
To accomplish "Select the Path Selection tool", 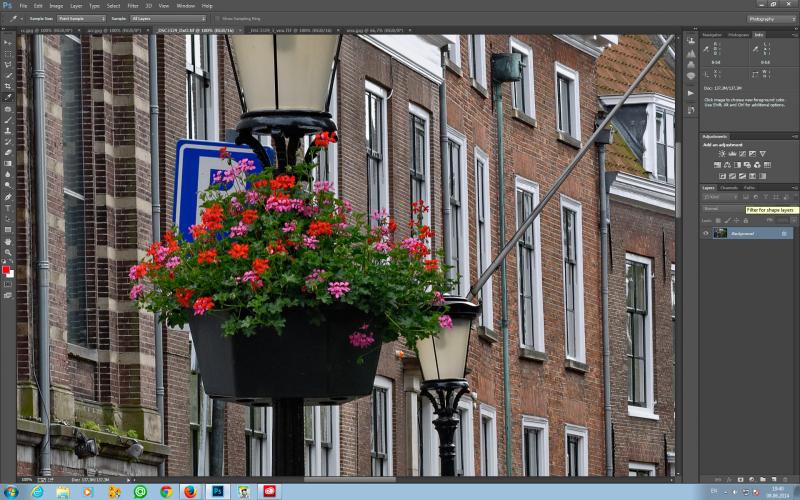I will point(8,219).
